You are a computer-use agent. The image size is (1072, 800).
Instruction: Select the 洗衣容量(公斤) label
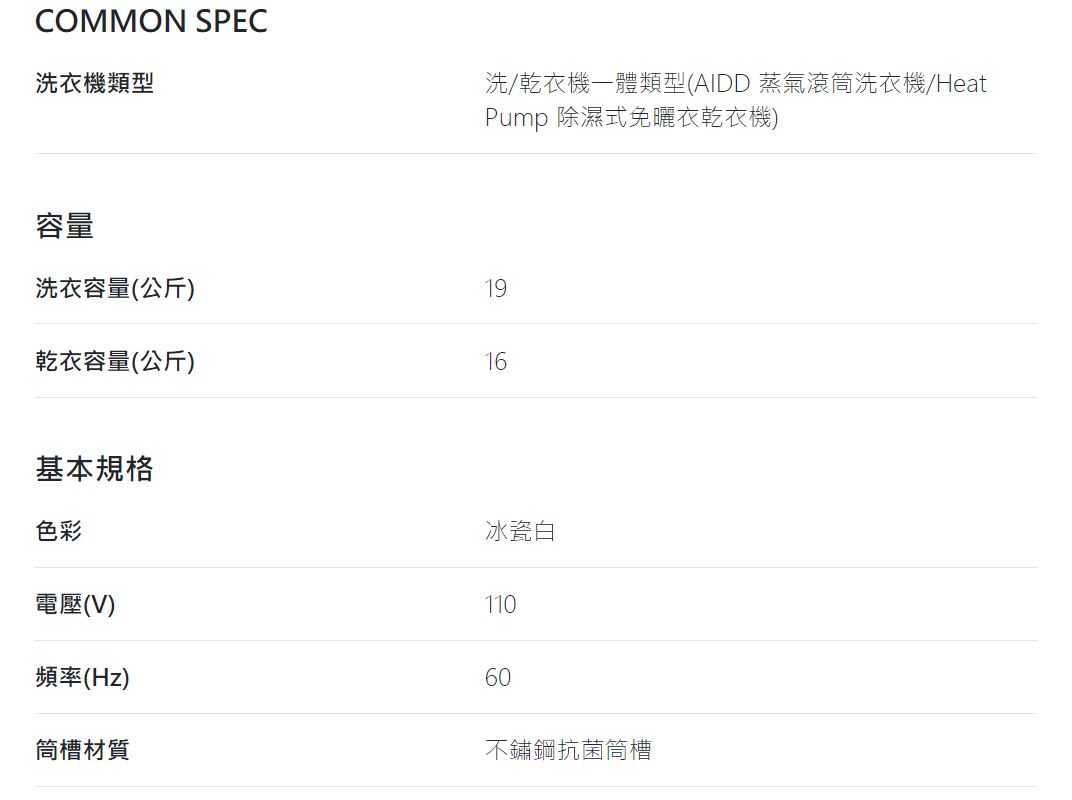(x=115, y=288)
